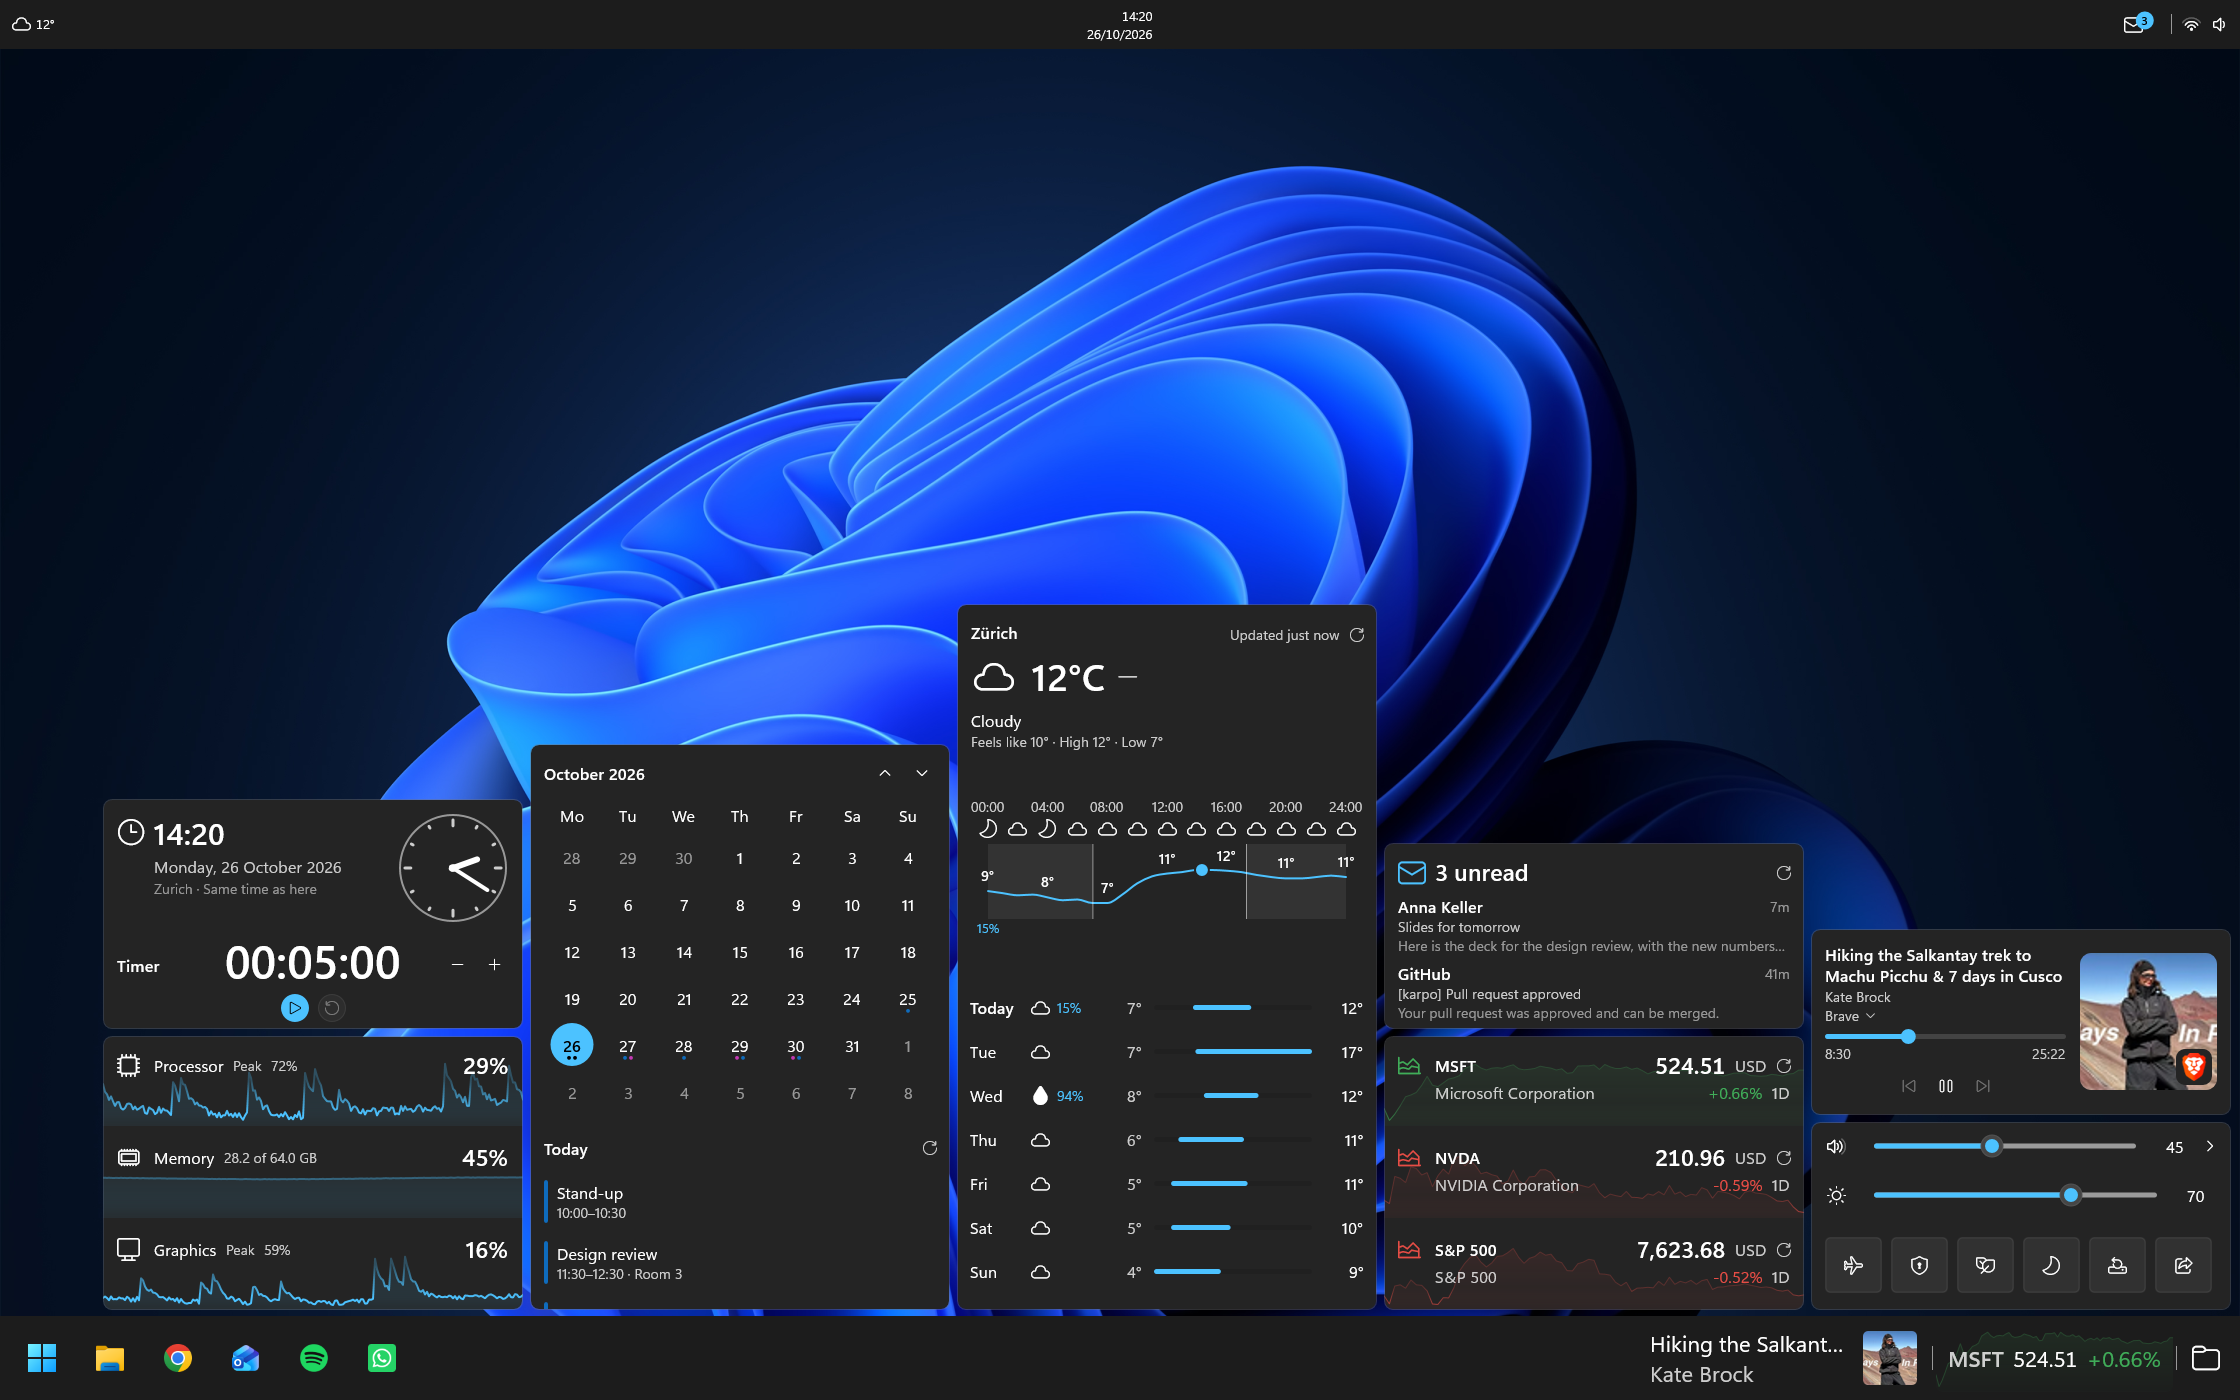Image resolution: width=2240 pixels, height=1400 pixels.
Task: Adjust the volume slider
Action: point(2004,1146)
